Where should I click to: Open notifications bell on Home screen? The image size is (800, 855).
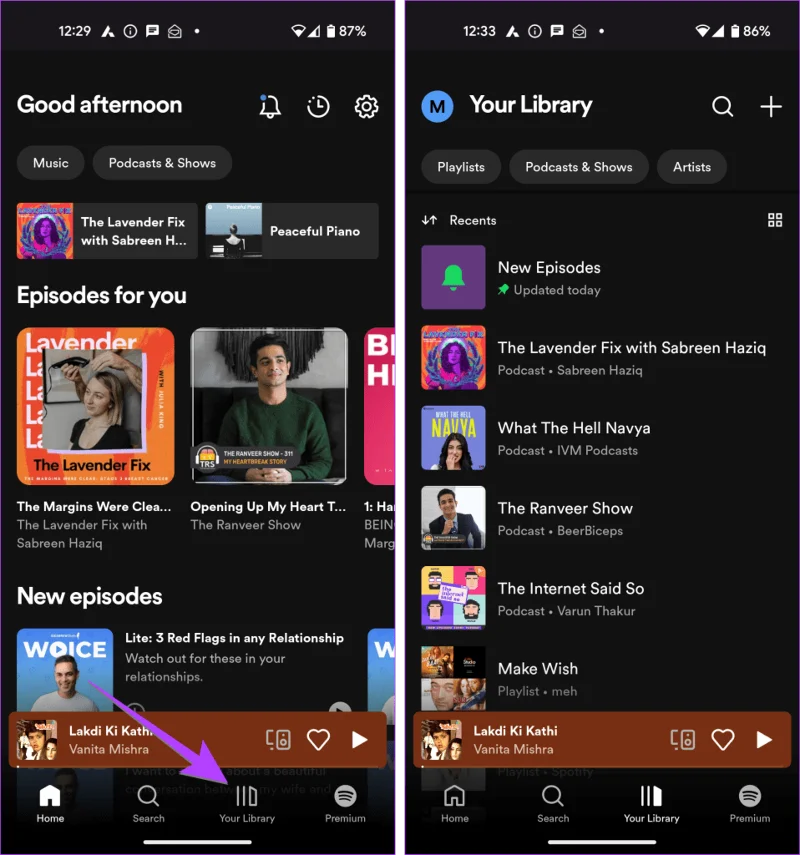point(269,106)
